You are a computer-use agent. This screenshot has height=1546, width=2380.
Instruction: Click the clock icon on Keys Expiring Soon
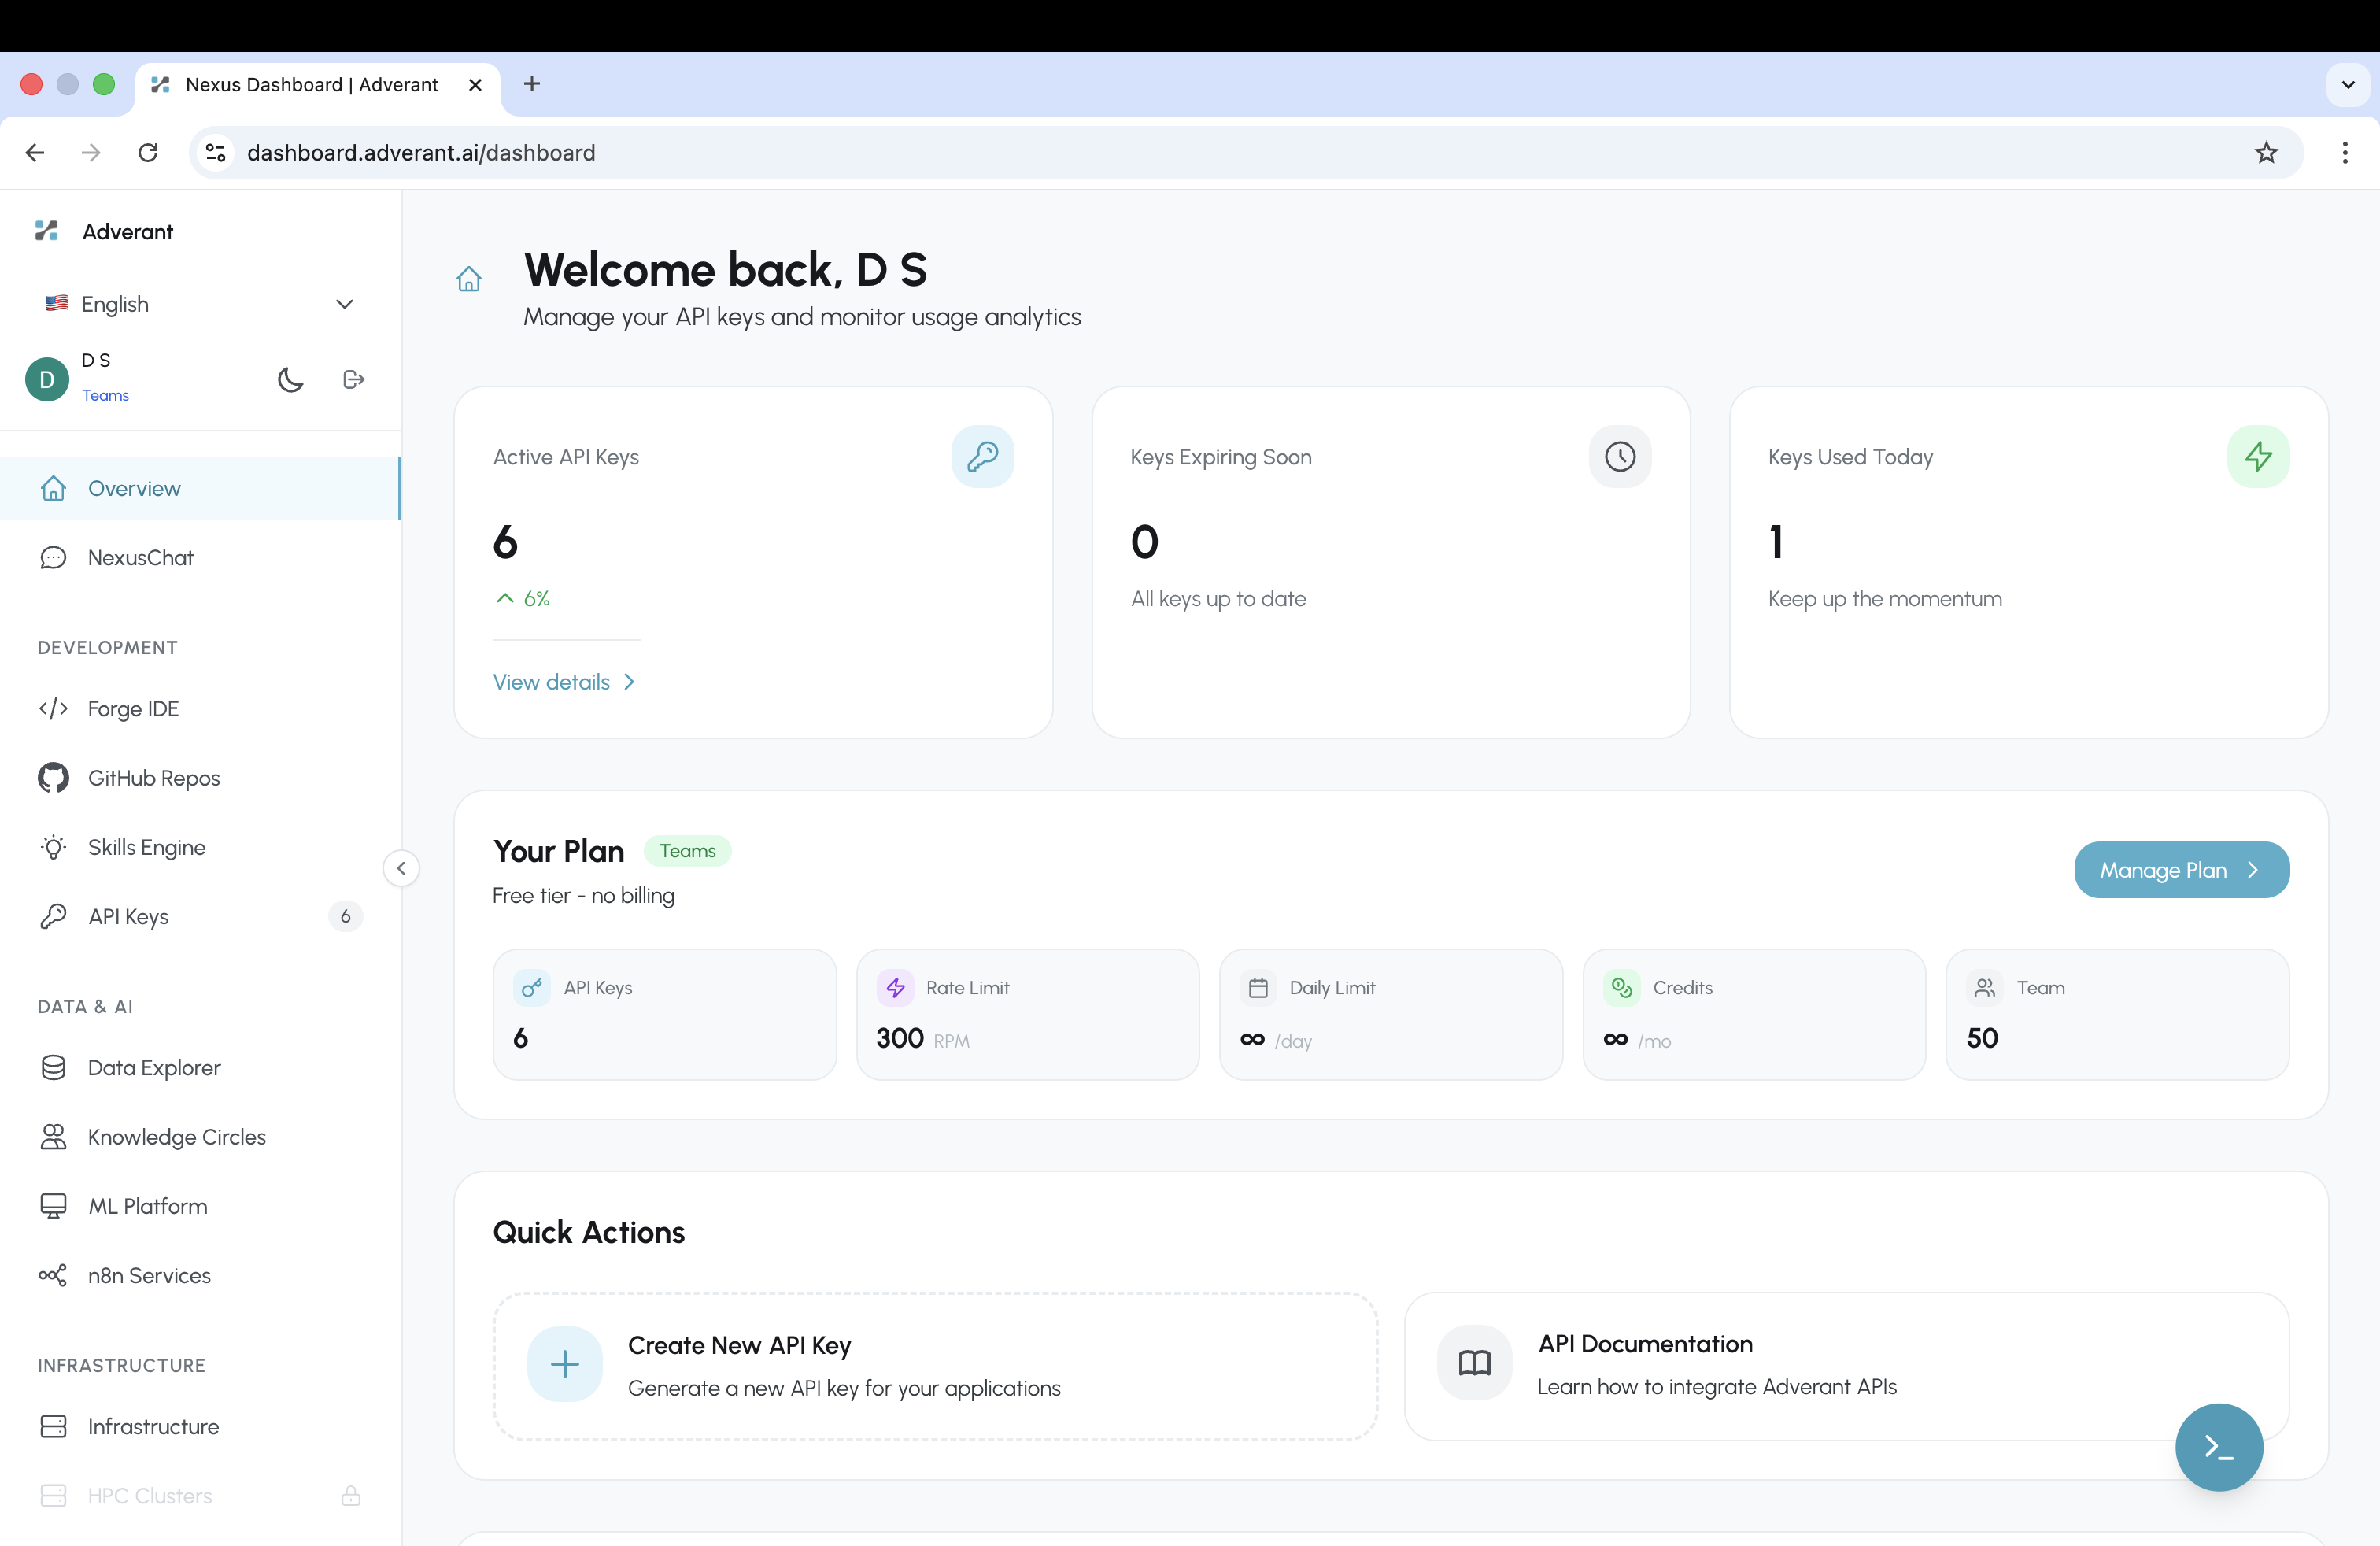point(1620,457)
